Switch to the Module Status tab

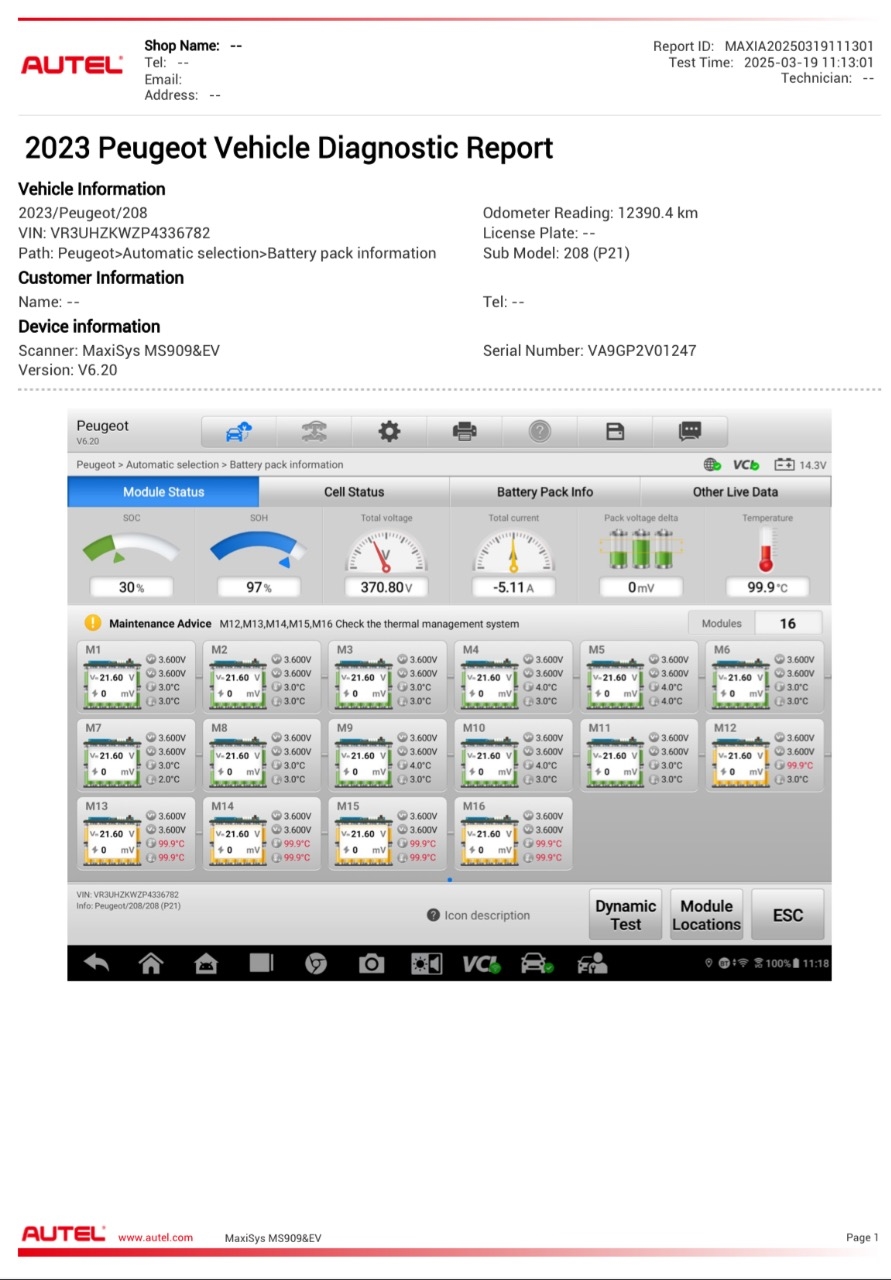(x=163, y=491)
